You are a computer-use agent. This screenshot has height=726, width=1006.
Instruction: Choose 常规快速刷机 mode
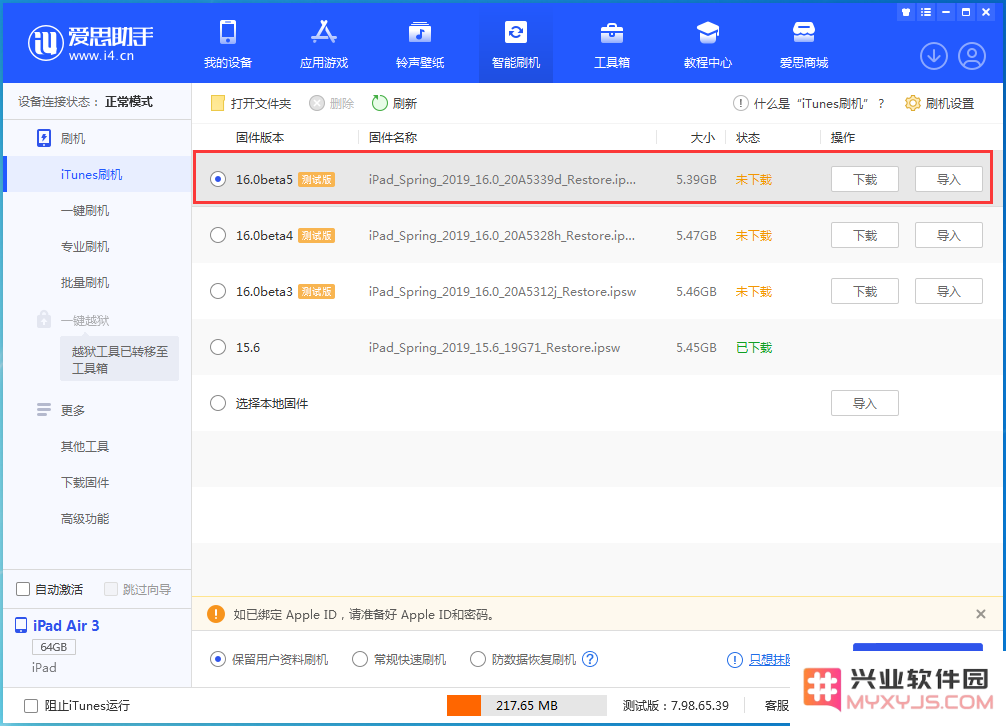click(x=360, y=659)
